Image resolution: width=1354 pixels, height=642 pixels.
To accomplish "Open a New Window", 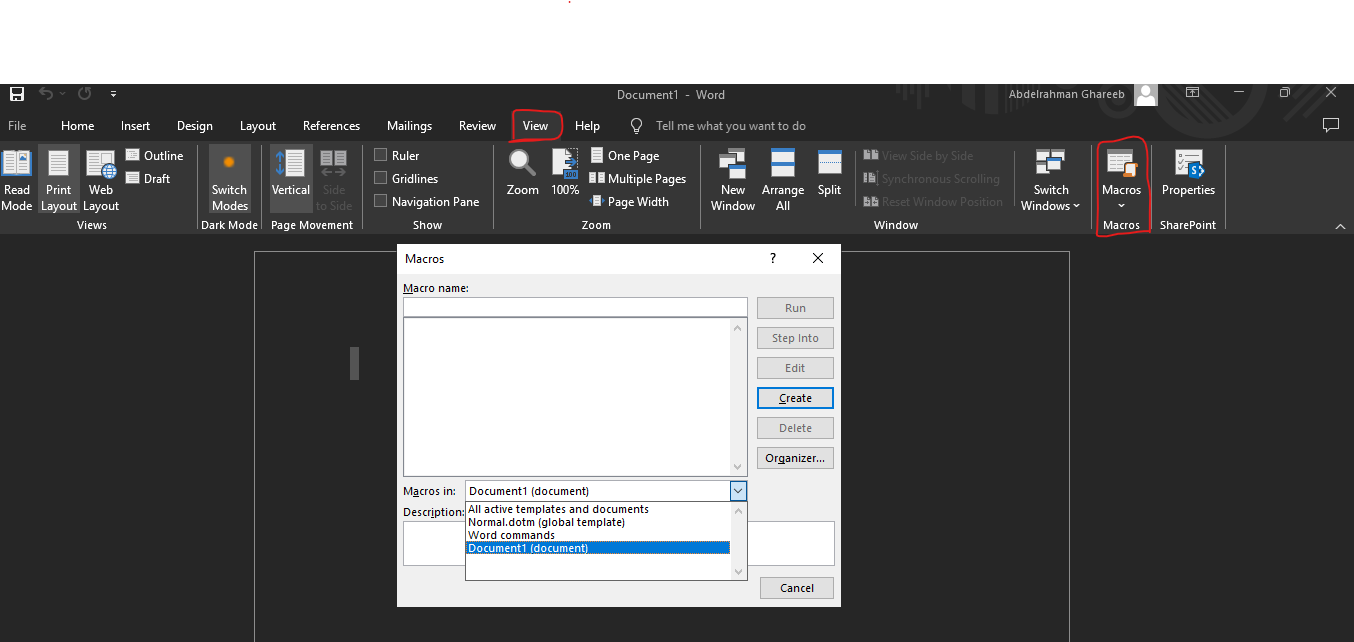I will pos(733,164).
